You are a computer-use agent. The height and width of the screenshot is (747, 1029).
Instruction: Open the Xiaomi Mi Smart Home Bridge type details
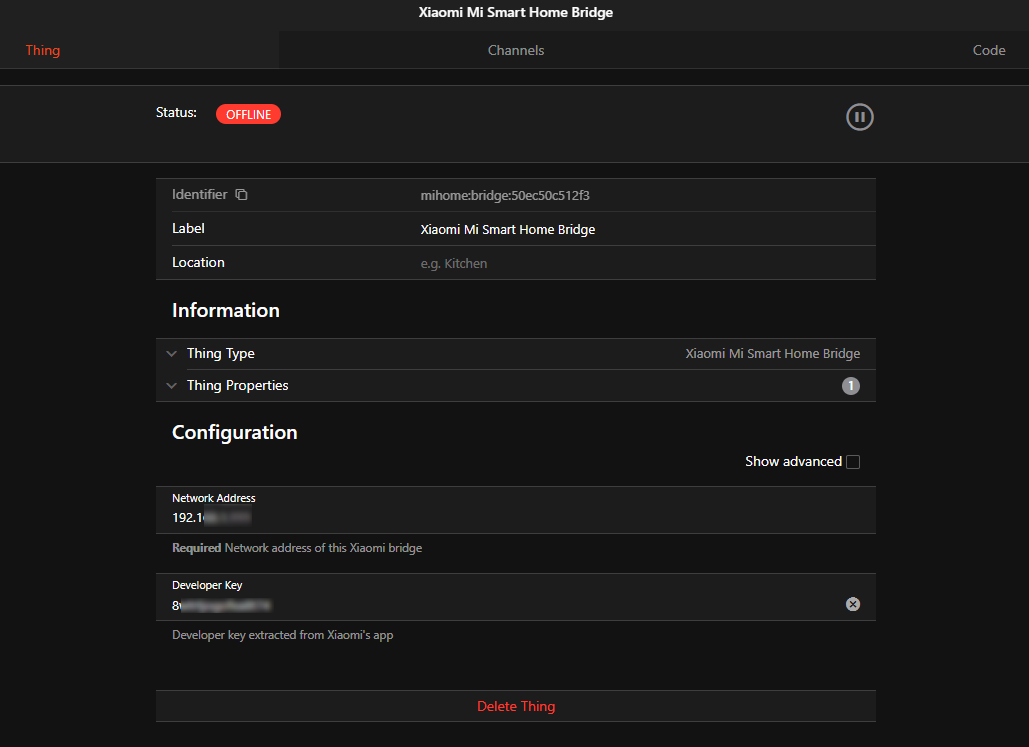pyautogui.click(x=771, y=354)
